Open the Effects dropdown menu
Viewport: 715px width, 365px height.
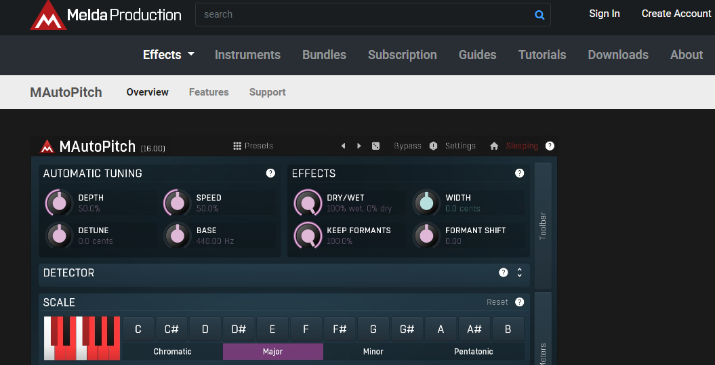[169, 55]
